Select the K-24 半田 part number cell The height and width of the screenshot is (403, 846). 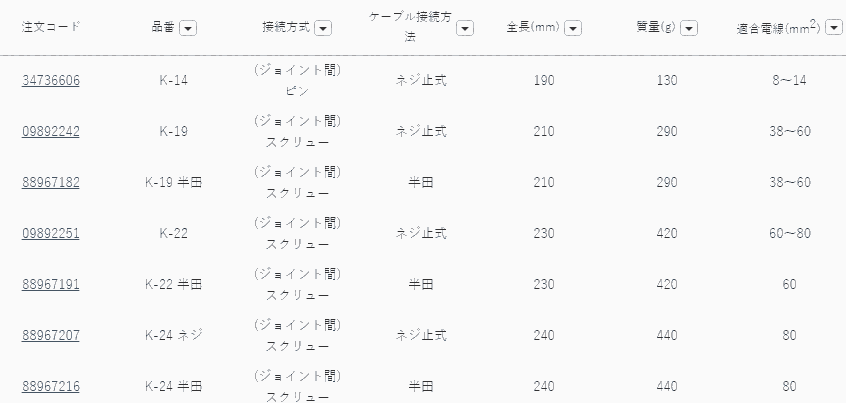tap(174, 386)
